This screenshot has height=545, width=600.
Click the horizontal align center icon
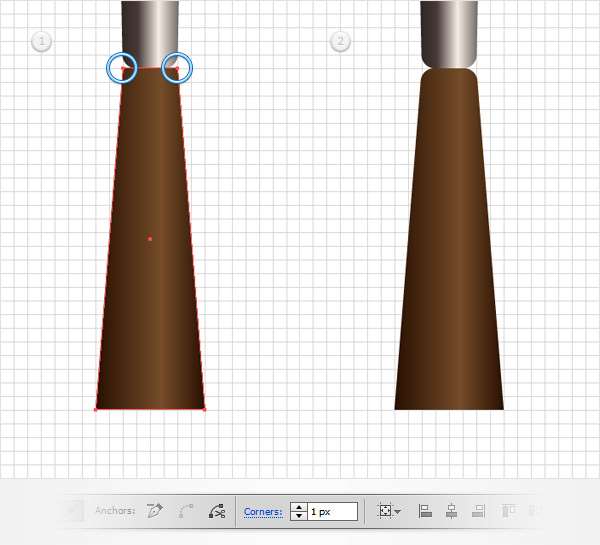coord(452,511)
